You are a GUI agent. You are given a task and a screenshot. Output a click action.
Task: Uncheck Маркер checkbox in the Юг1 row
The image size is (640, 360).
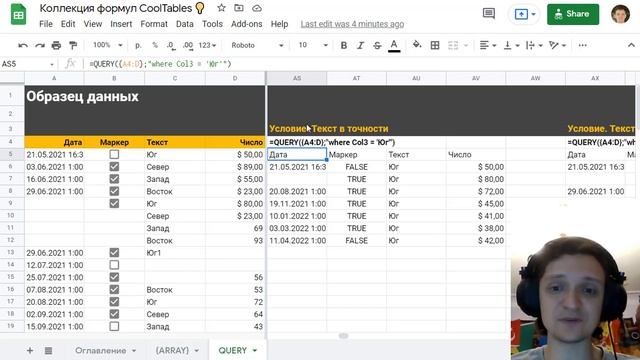[x=114, y=253]
